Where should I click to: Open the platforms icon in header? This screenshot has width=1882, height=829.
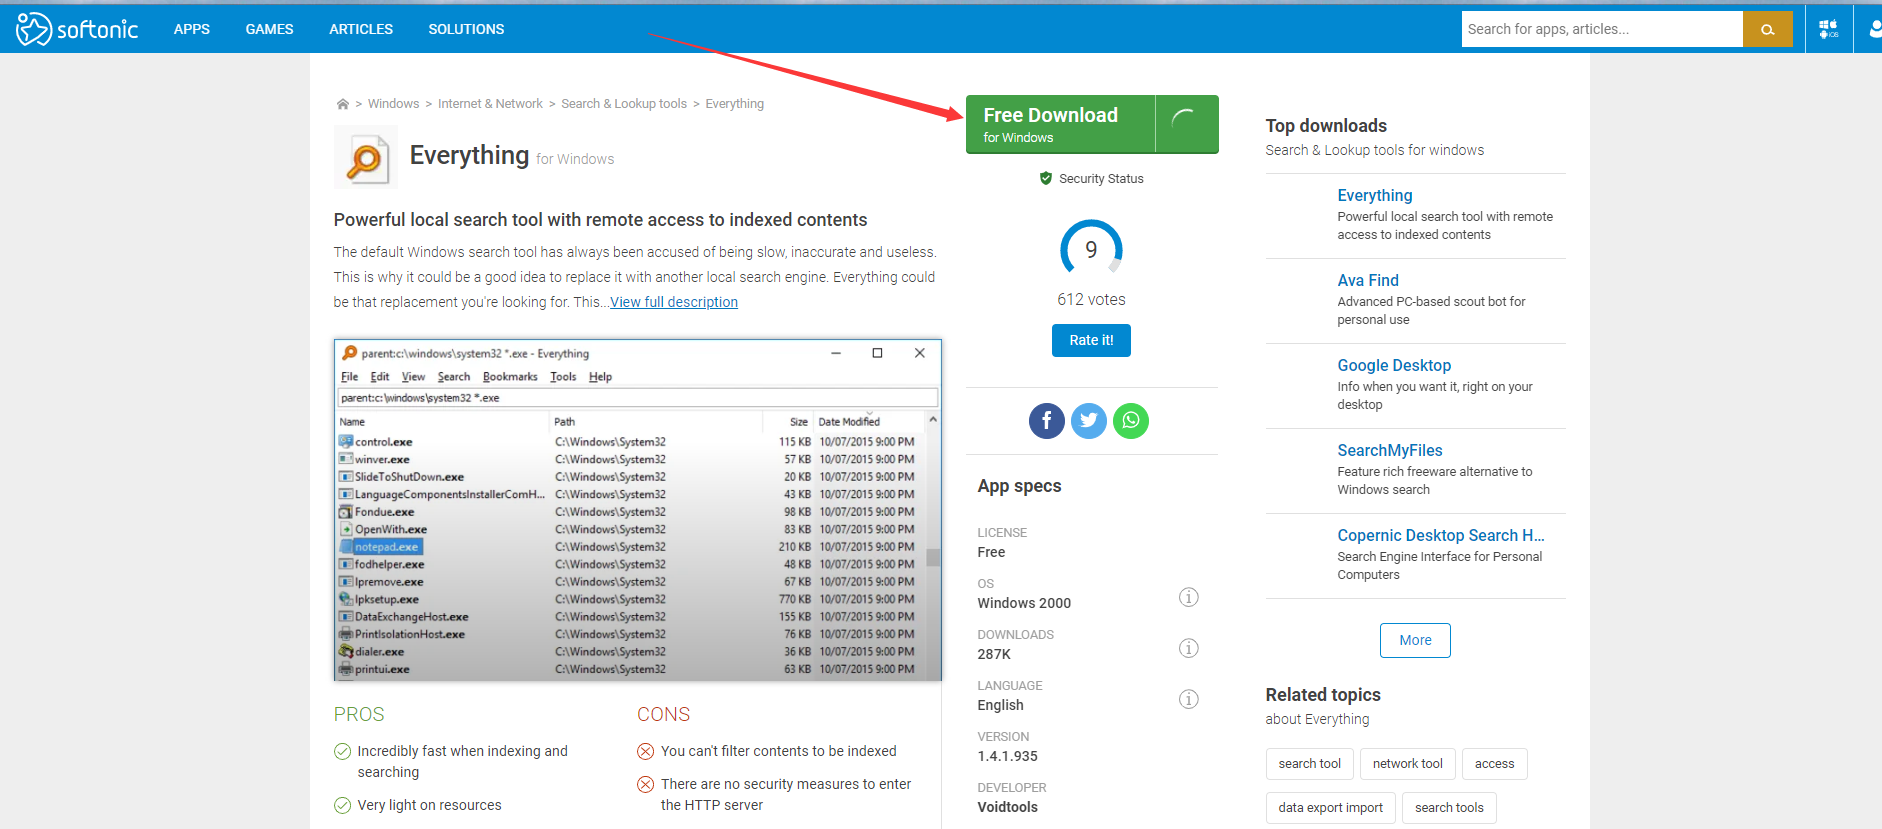click(1828, 29)
